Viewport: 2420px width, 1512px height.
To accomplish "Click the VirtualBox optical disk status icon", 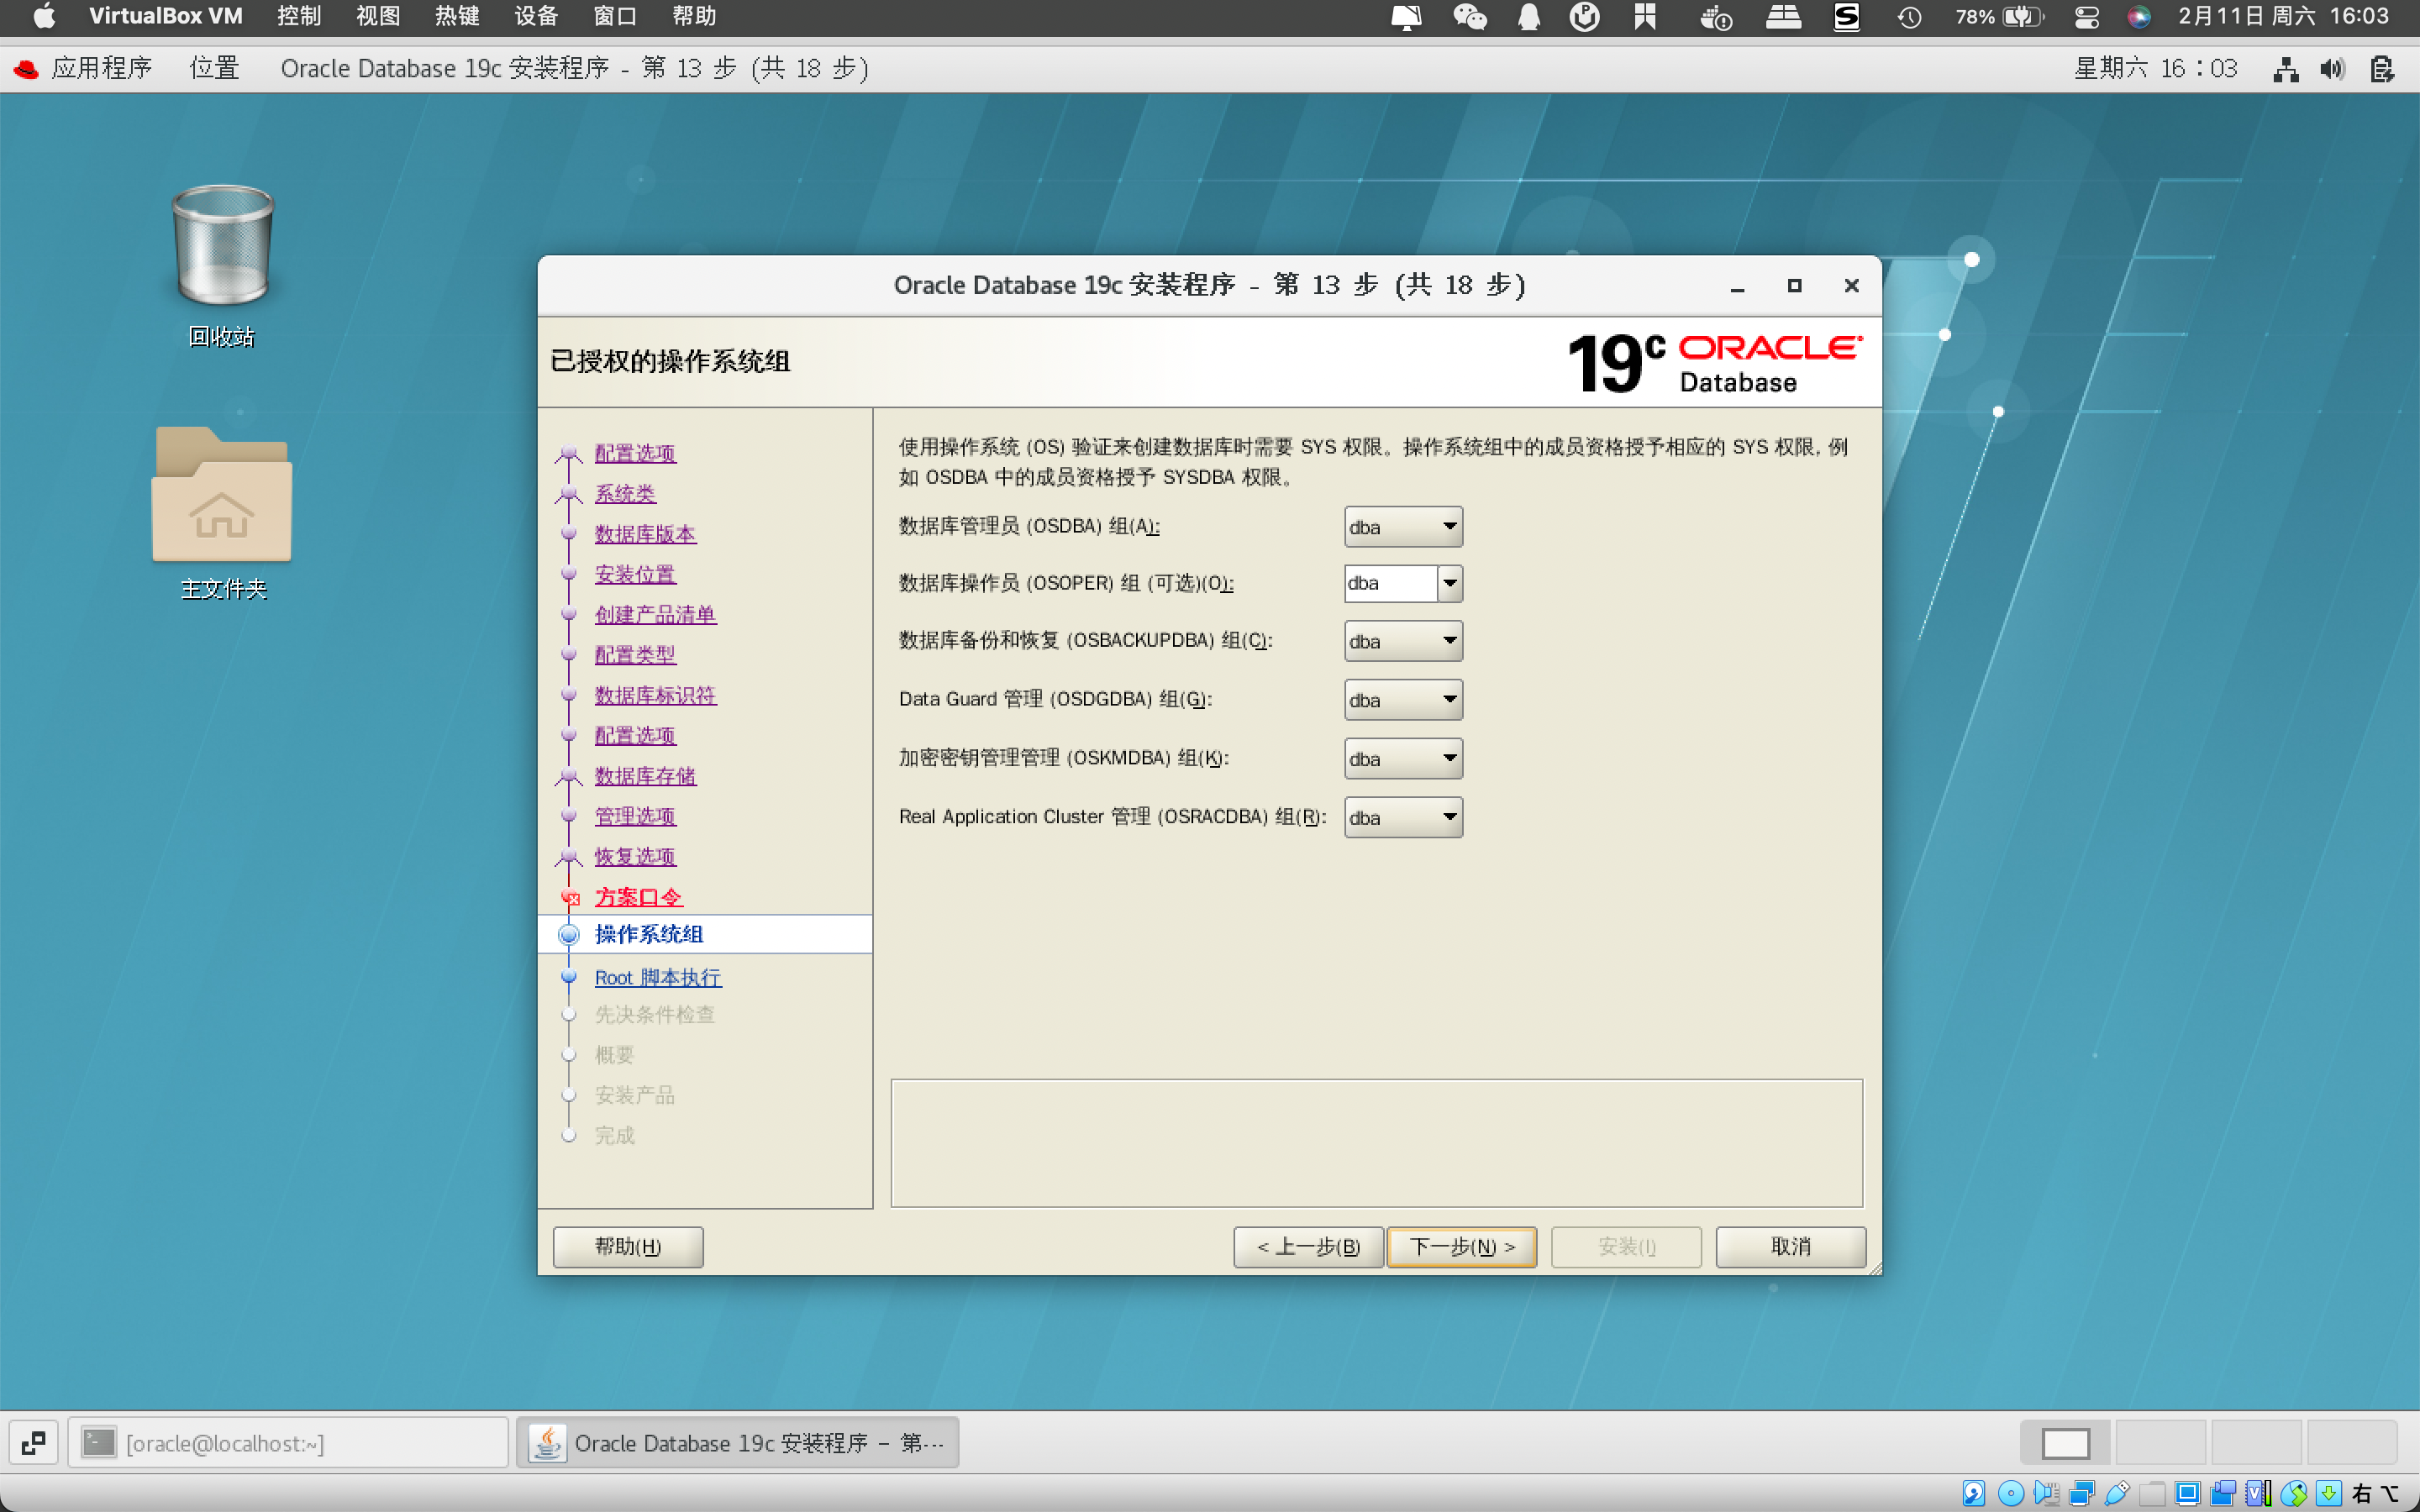I will pos(2010,1494).
